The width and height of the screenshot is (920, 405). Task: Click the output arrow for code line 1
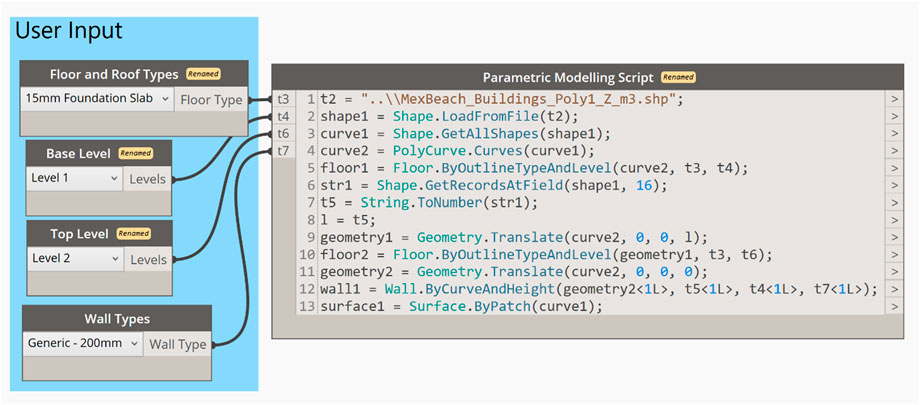[892, 99]
